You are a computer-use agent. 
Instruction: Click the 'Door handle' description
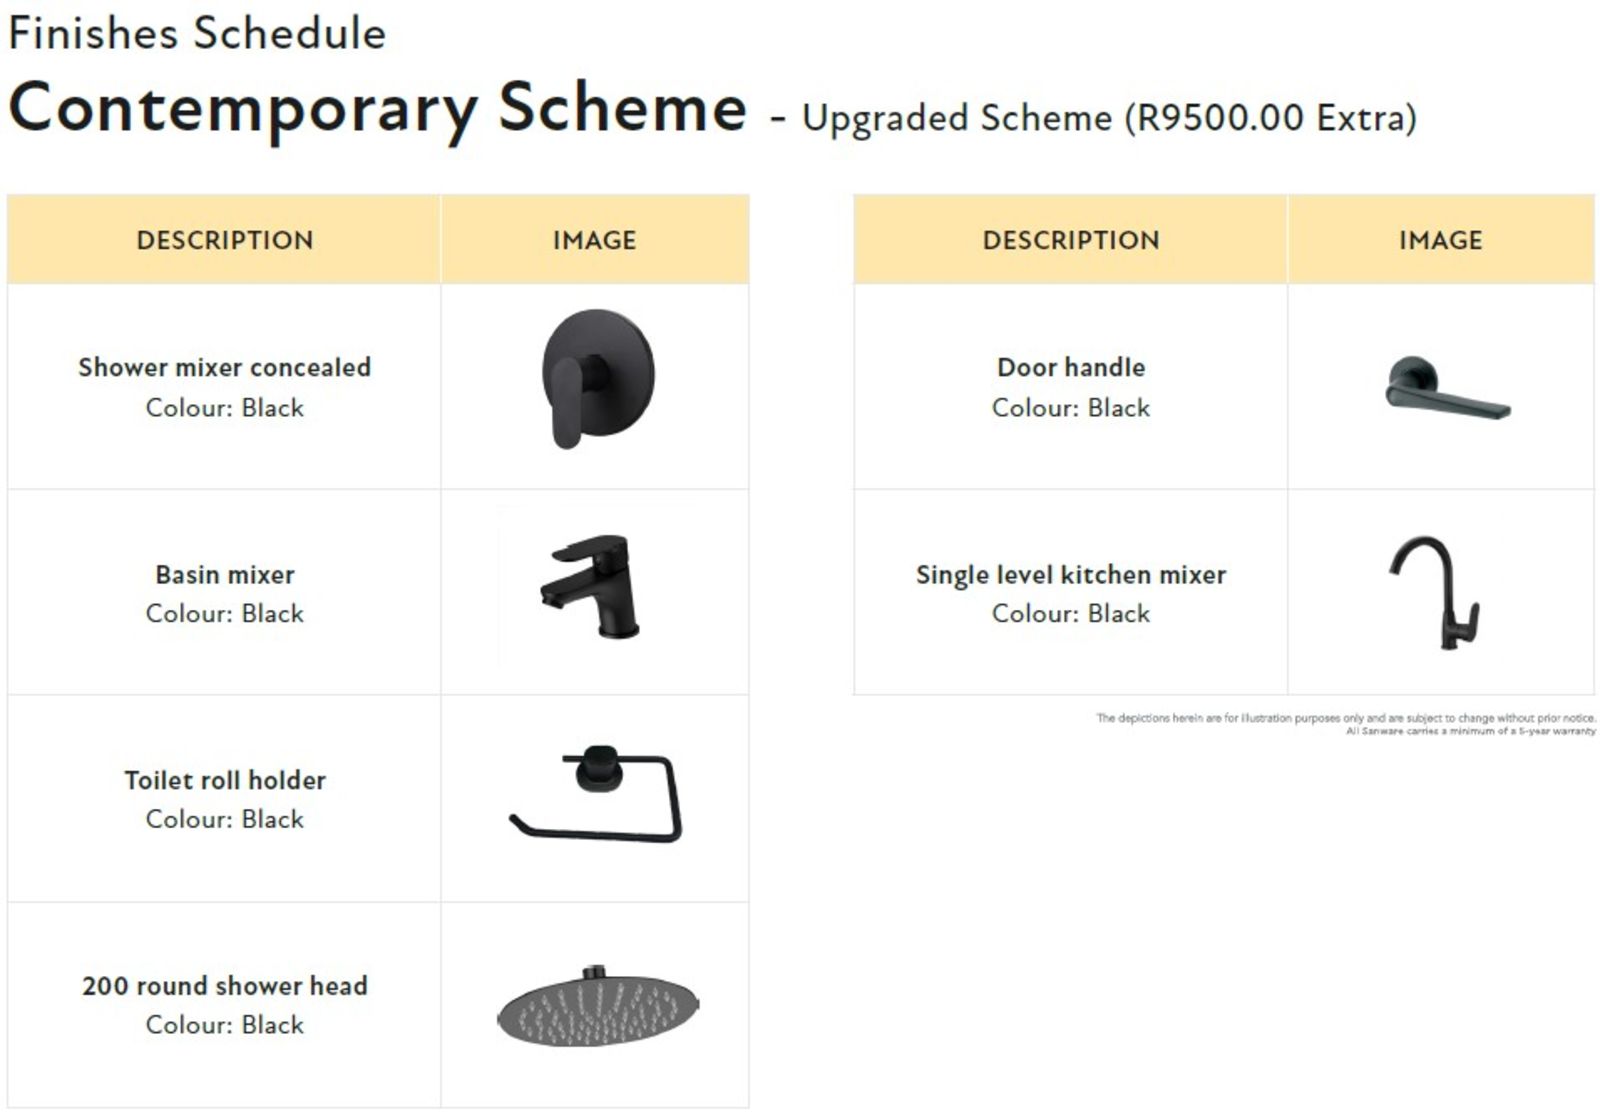(1071, 367)
